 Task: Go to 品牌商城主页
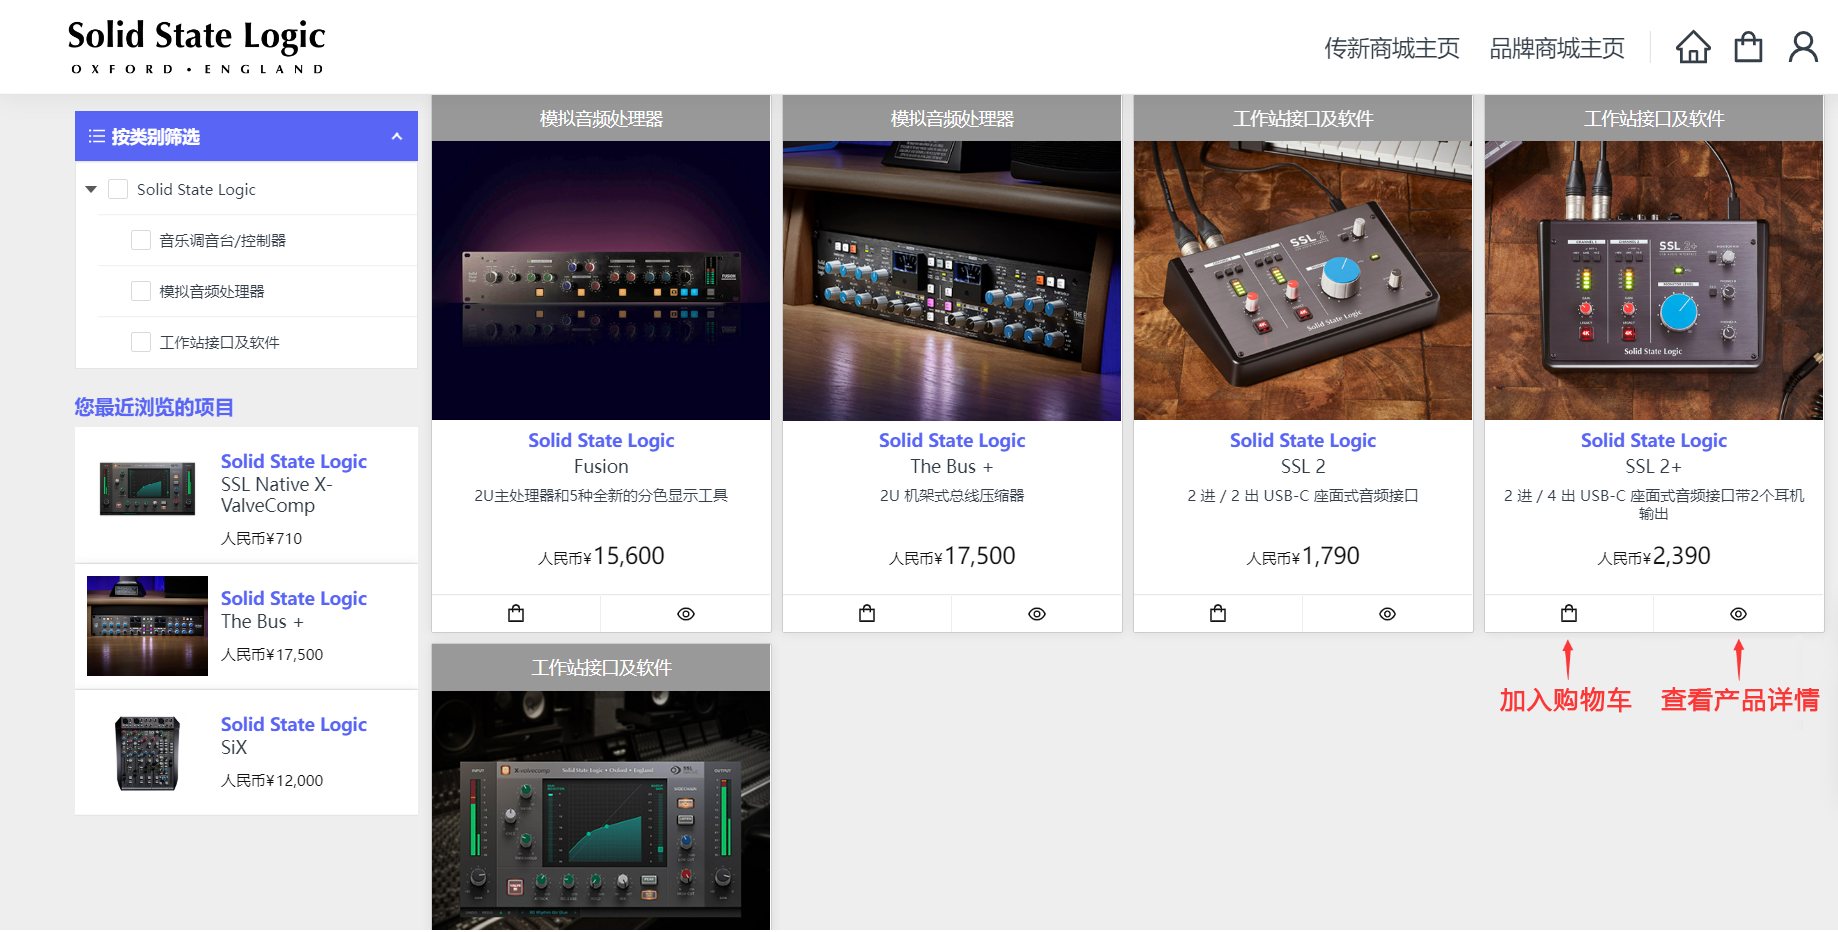tap(1556, 48)
